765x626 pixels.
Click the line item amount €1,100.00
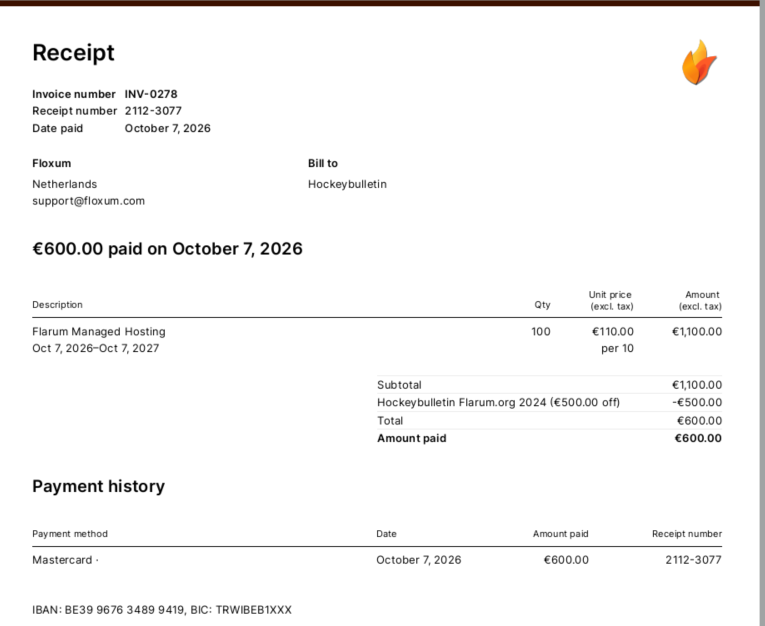[697, 331]
